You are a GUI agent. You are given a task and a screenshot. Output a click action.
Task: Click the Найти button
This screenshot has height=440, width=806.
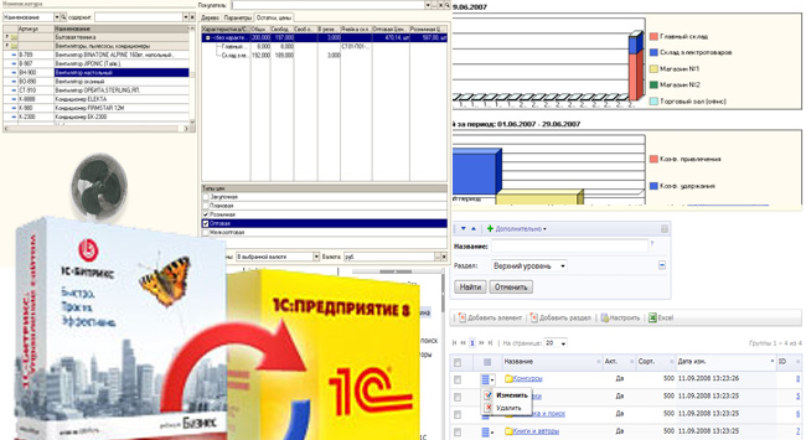(470, 287)
